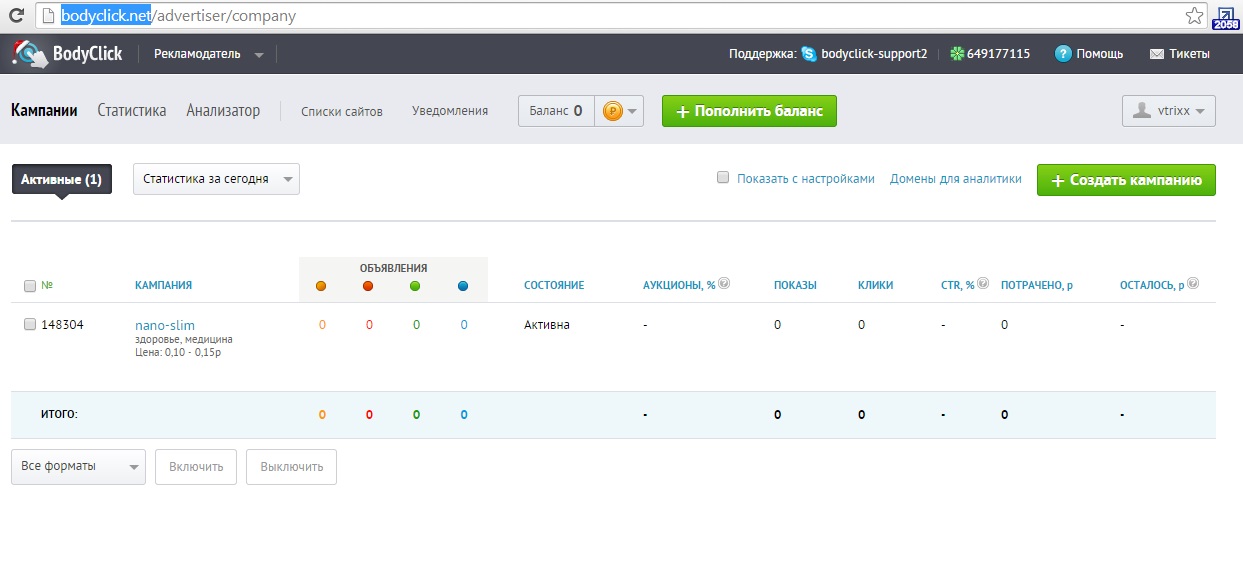
Task: Switch to Статистика section
Action: [x=132, y=111]
